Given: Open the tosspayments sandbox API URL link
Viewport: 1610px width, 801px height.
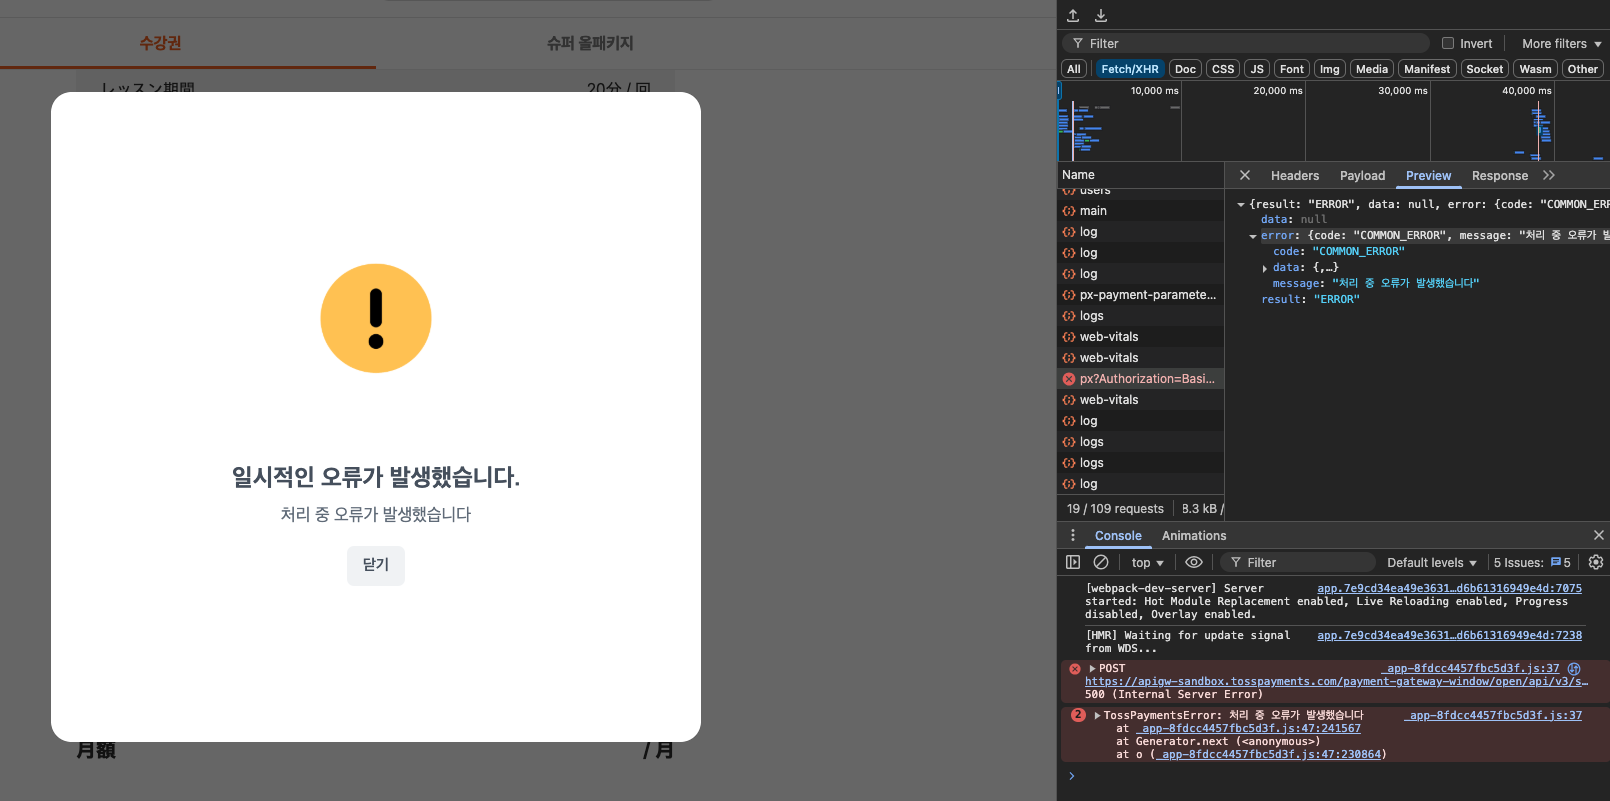Looking at the screenshot, I should point(1336,681).
